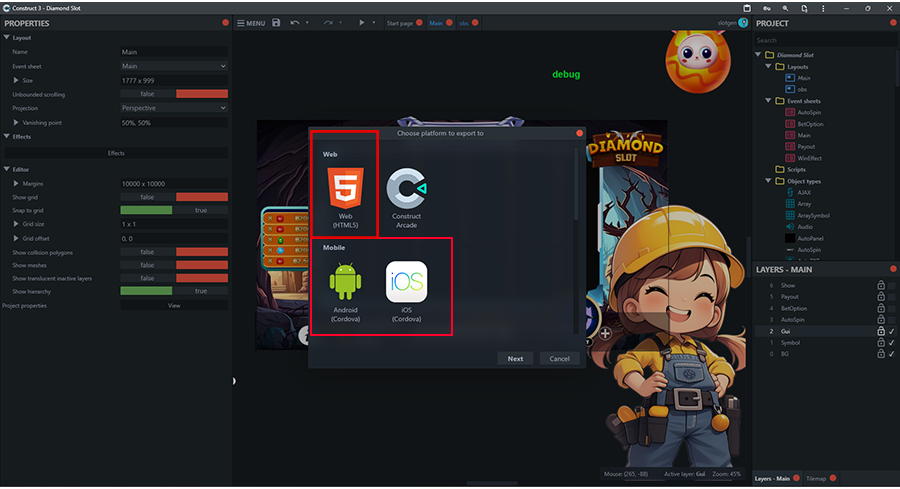
Task: Click the layout Name field
Action: tap(174, 52)
